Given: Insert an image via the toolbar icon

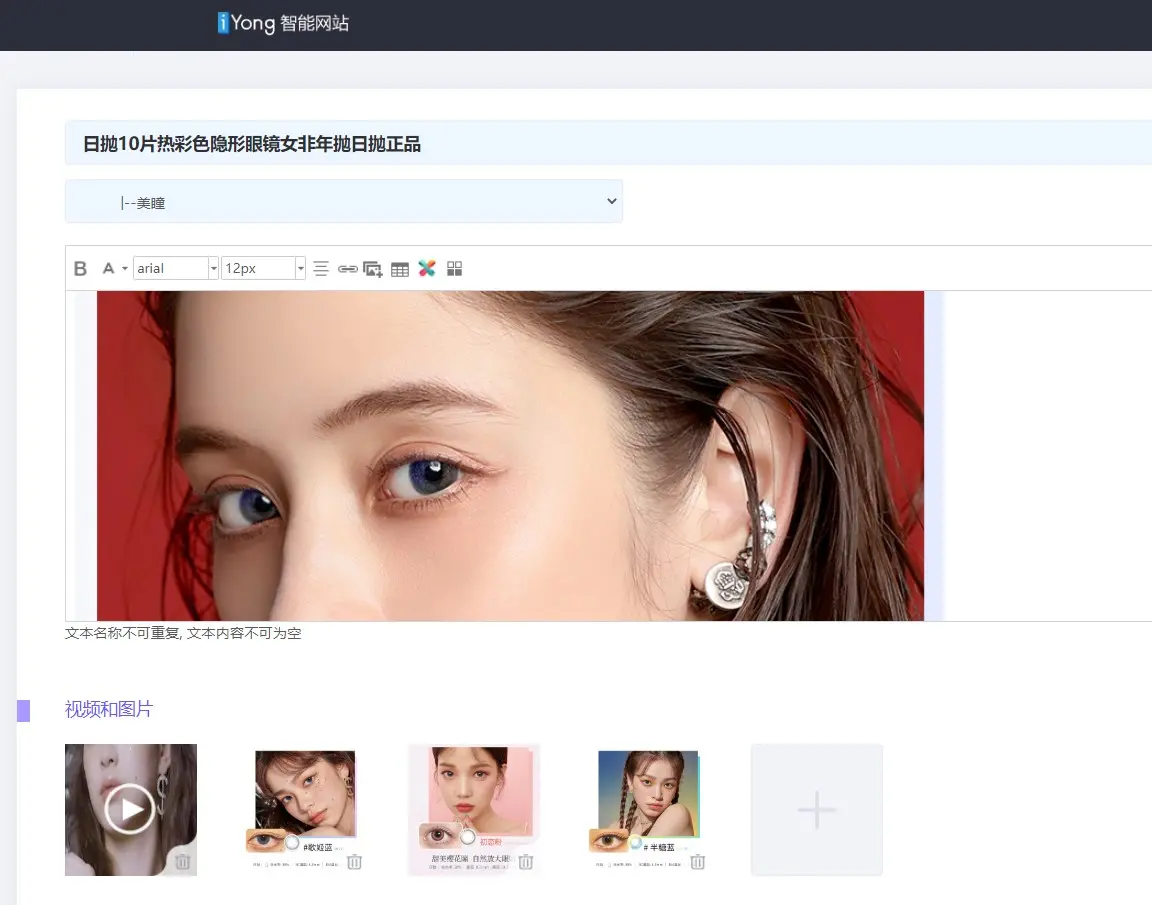Looking at the screenshot, I should [372, 268].
